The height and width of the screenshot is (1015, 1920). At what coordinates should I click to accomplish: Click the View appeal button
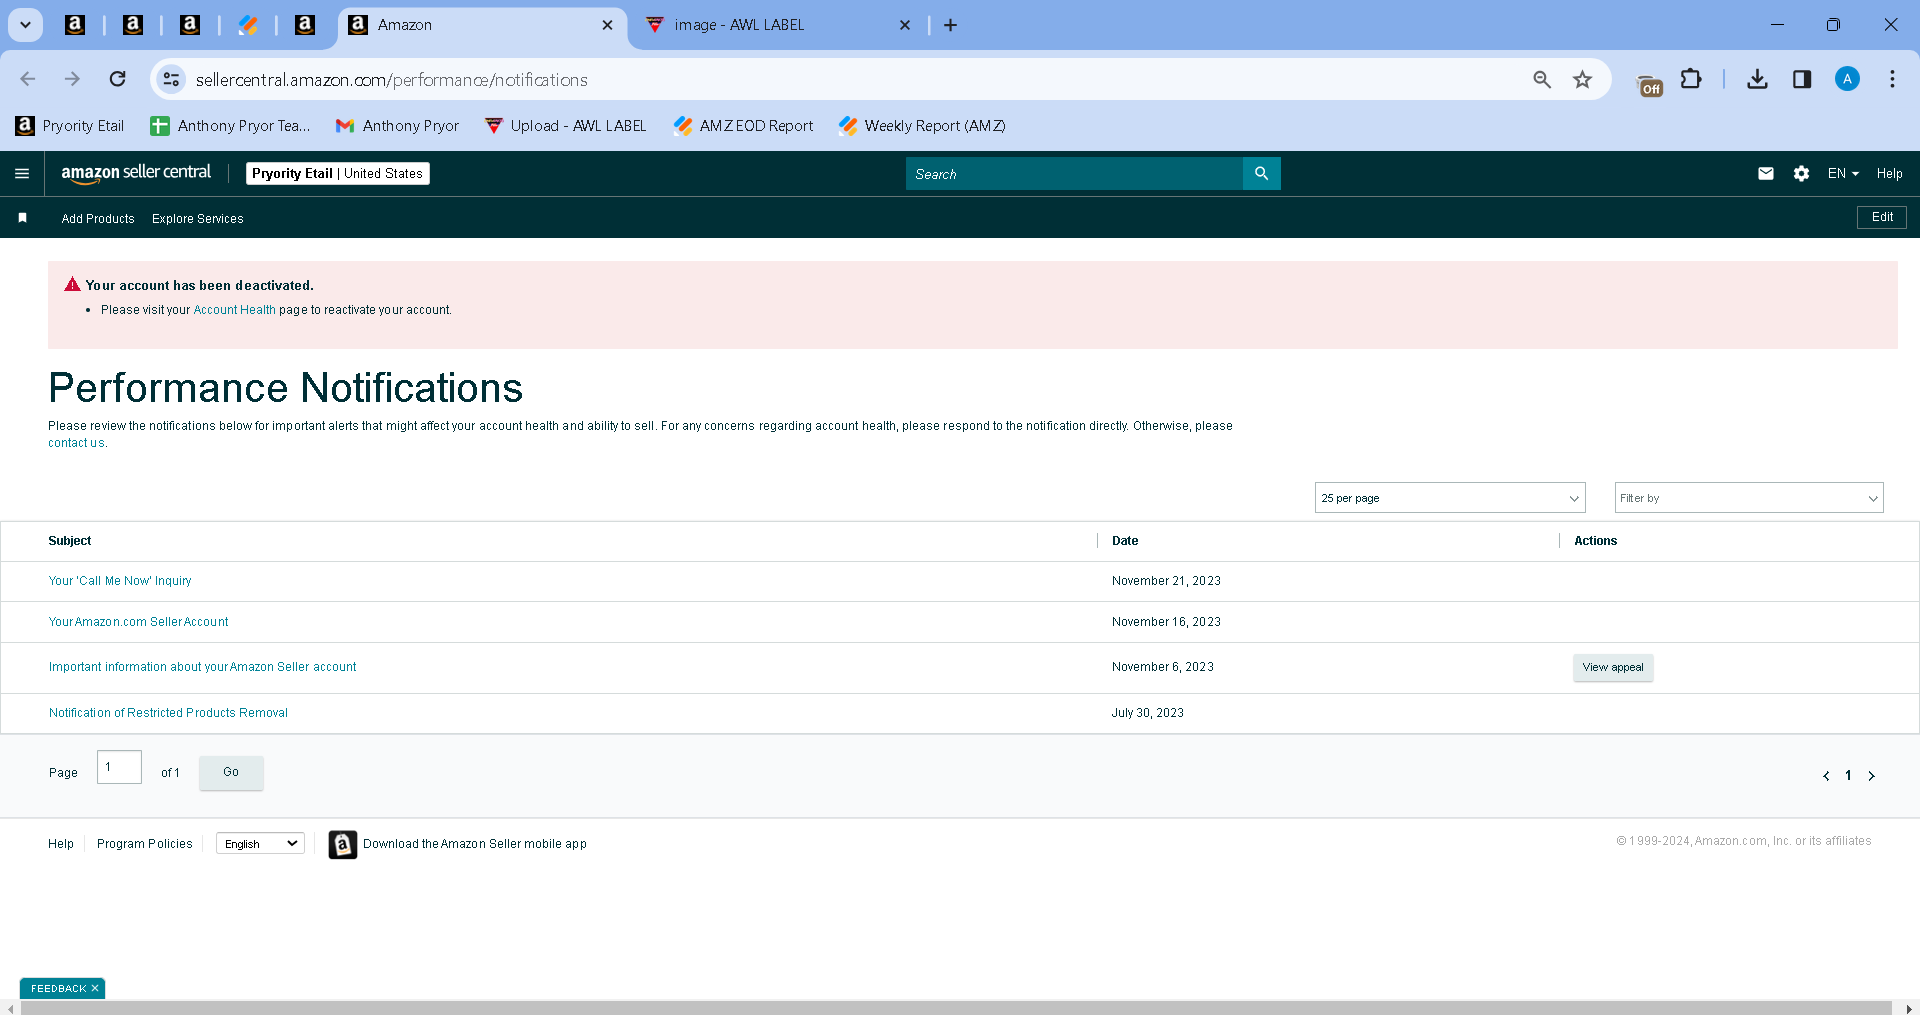click(1613, 668)
